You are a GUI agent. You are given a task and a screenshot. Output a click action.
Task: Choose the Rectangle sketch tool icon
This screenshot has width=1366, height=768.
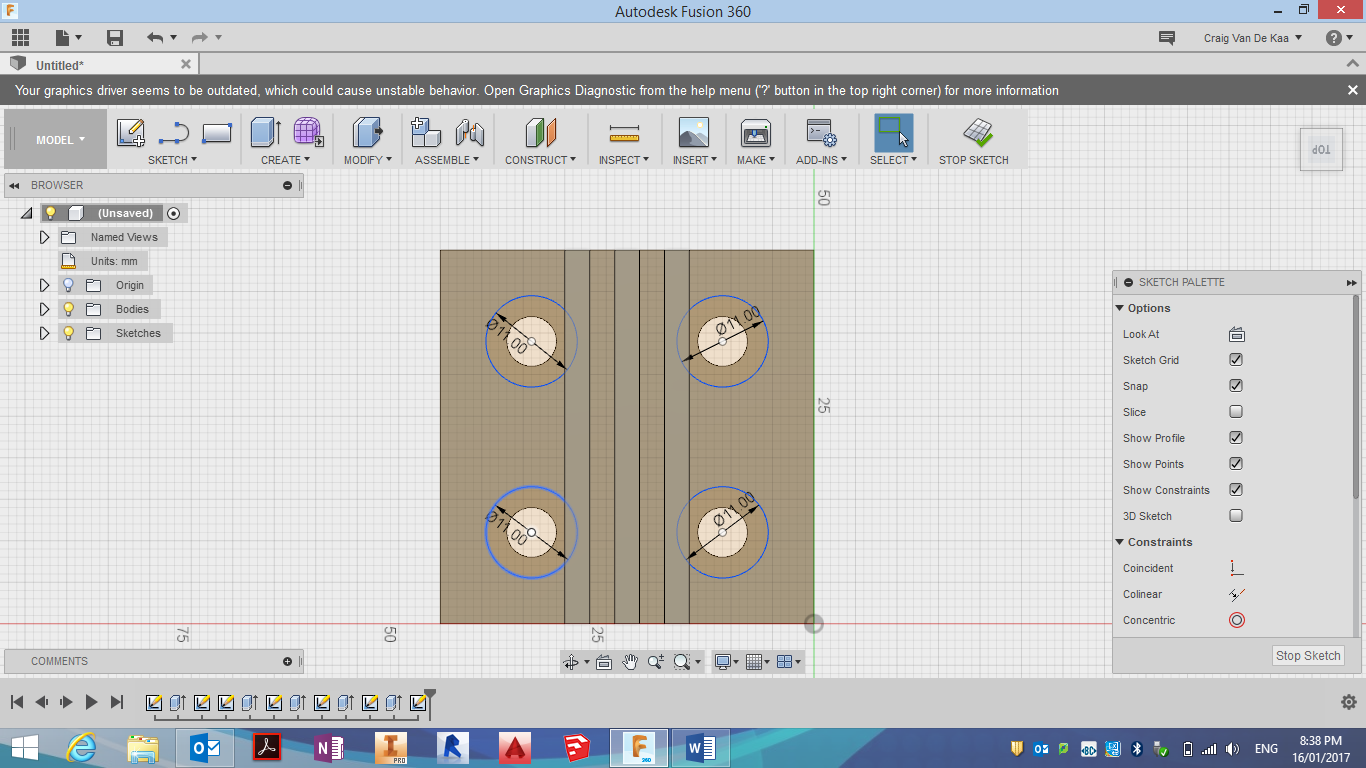pyautogui.click(x=217, y=133)
